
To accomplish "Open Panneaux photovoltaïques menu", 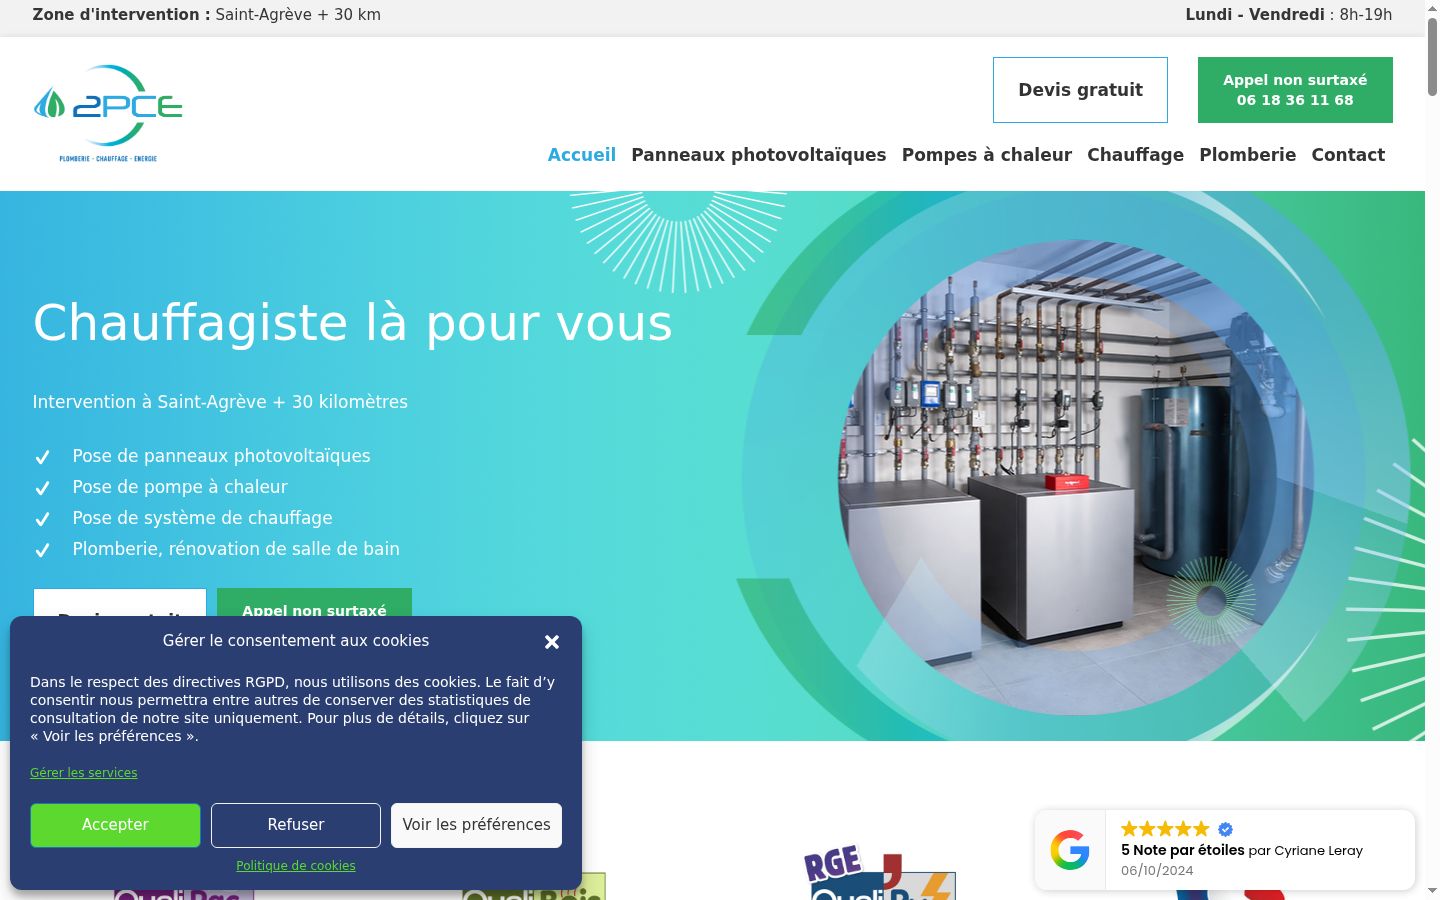I will pos(759,155).
